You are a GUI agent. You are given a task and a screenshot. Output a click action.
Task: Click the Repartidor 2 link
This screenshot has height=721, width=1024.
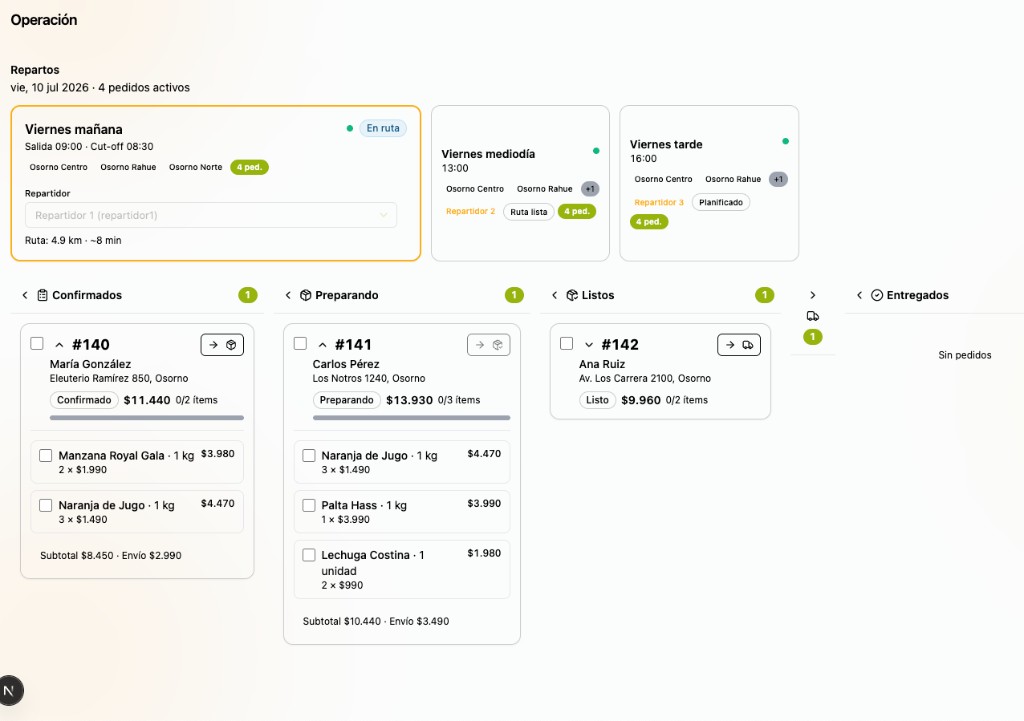tap(470, 212)
